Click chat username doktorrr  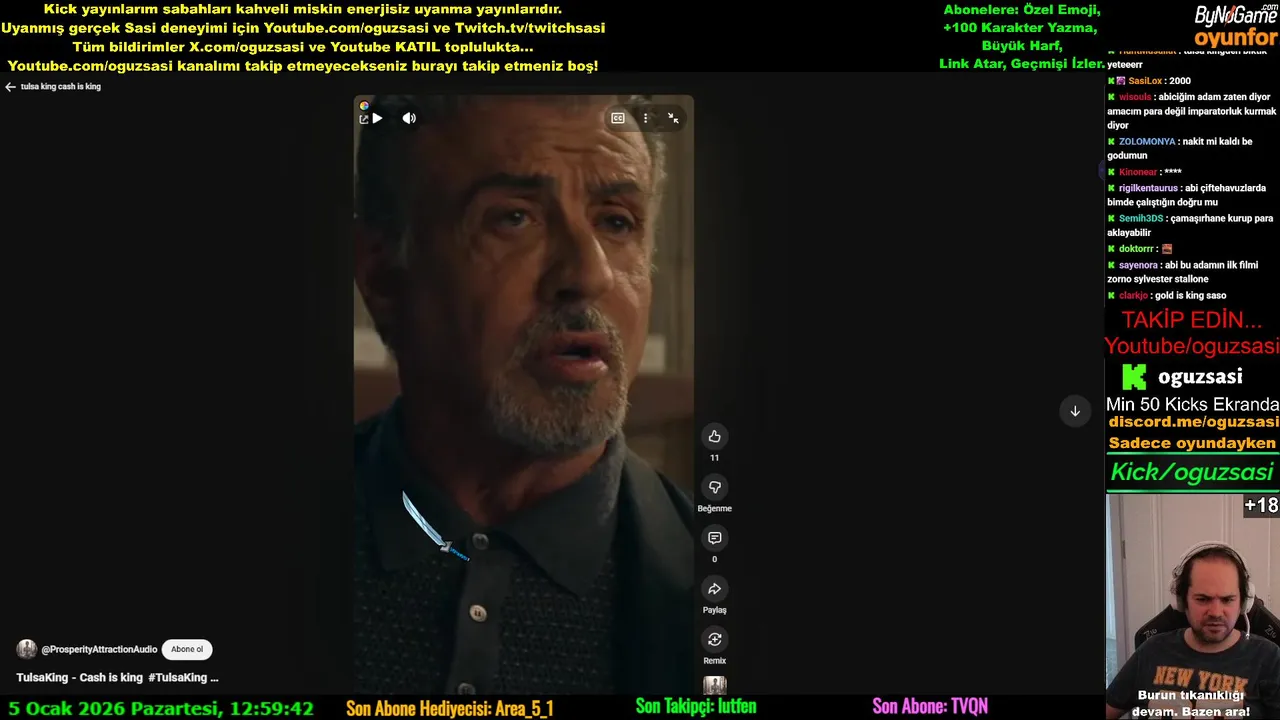(x=1136, y=249)
